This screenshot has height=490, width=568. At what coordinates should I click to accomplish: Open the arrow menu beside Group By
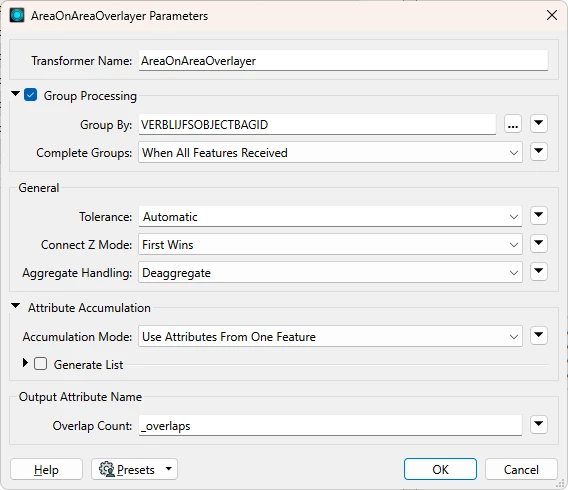click(x=539, y=123)
